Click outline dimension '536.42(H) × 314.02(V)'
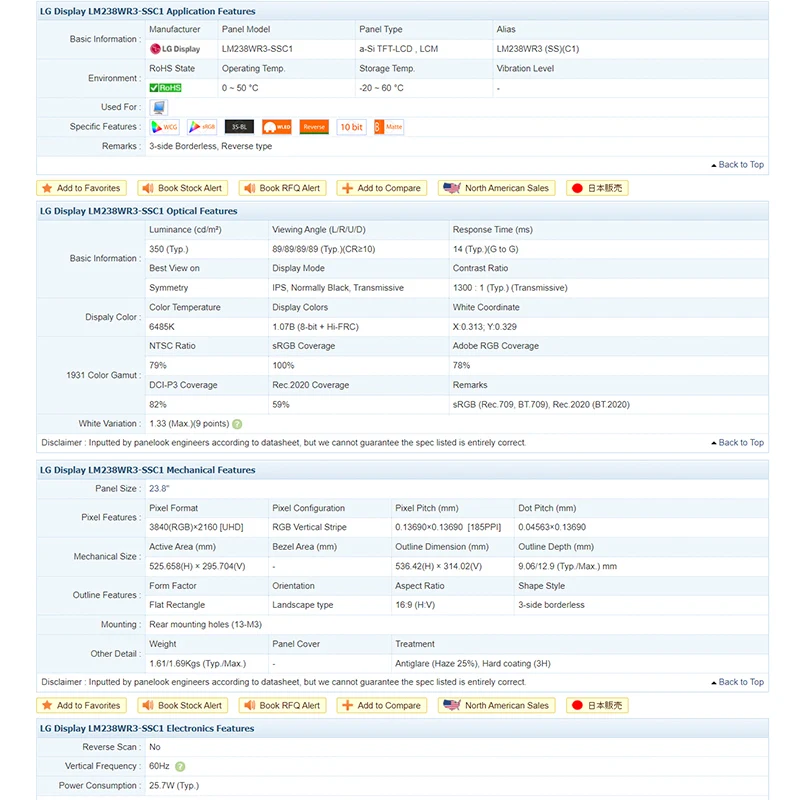Image resolution: width=800 pixels, height=800 pixels. [438, 566]
